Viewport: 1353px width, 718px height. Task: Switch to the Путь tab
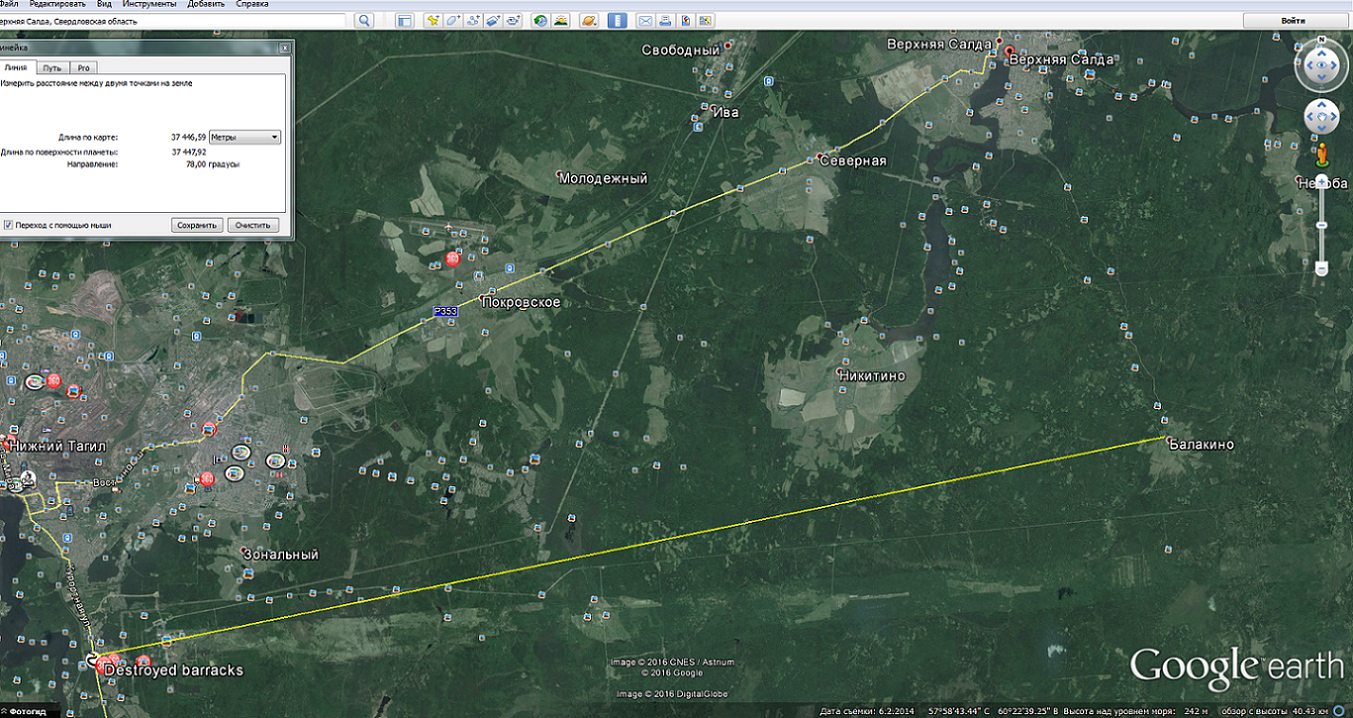[52, 67]
